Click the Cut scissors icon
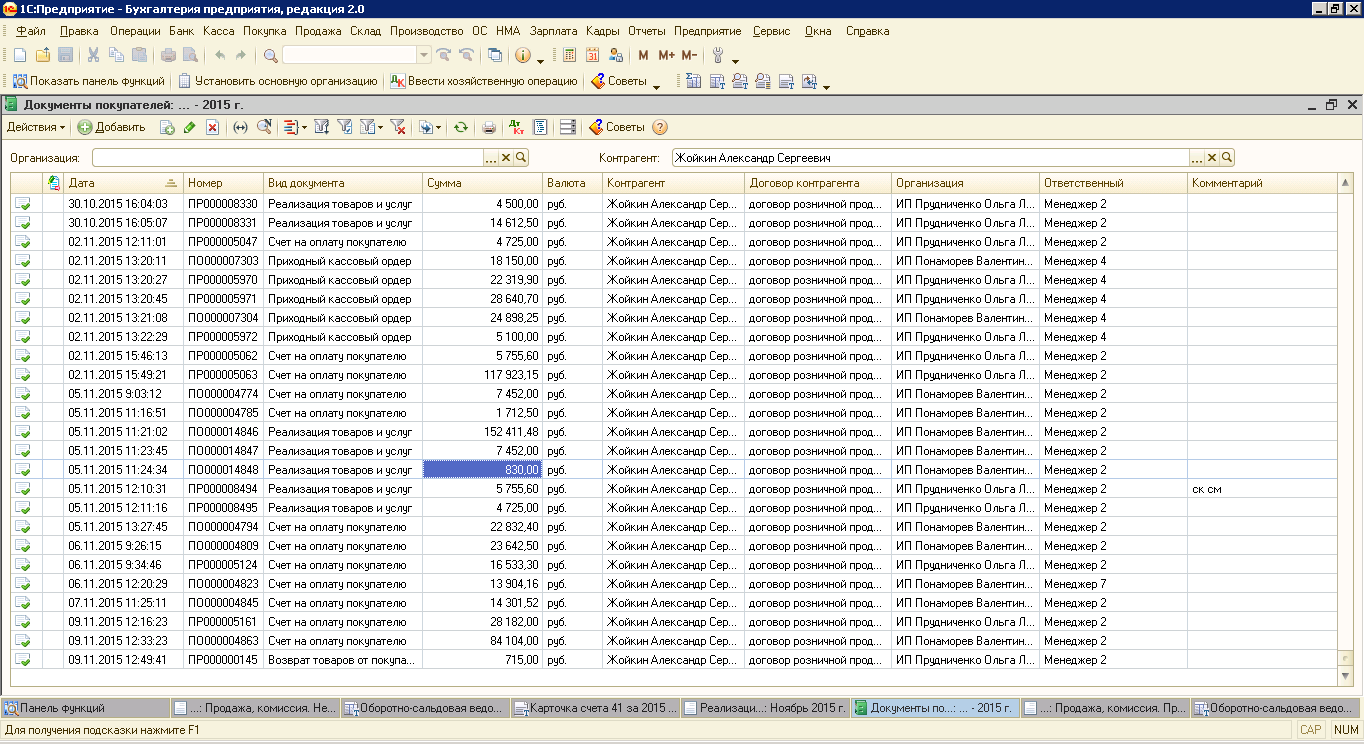 (x=93, y=55)
